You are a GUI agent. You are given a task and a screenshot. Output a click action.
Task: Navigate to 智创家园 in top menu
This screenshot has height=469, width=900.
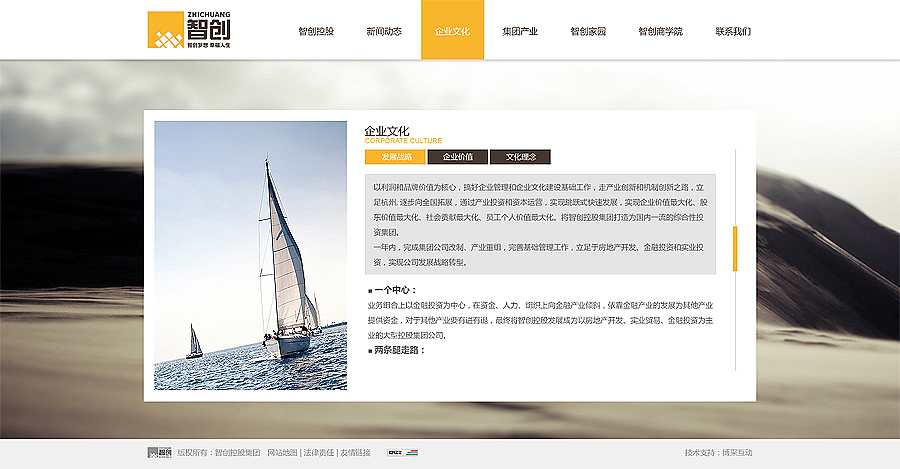[588, 32]
